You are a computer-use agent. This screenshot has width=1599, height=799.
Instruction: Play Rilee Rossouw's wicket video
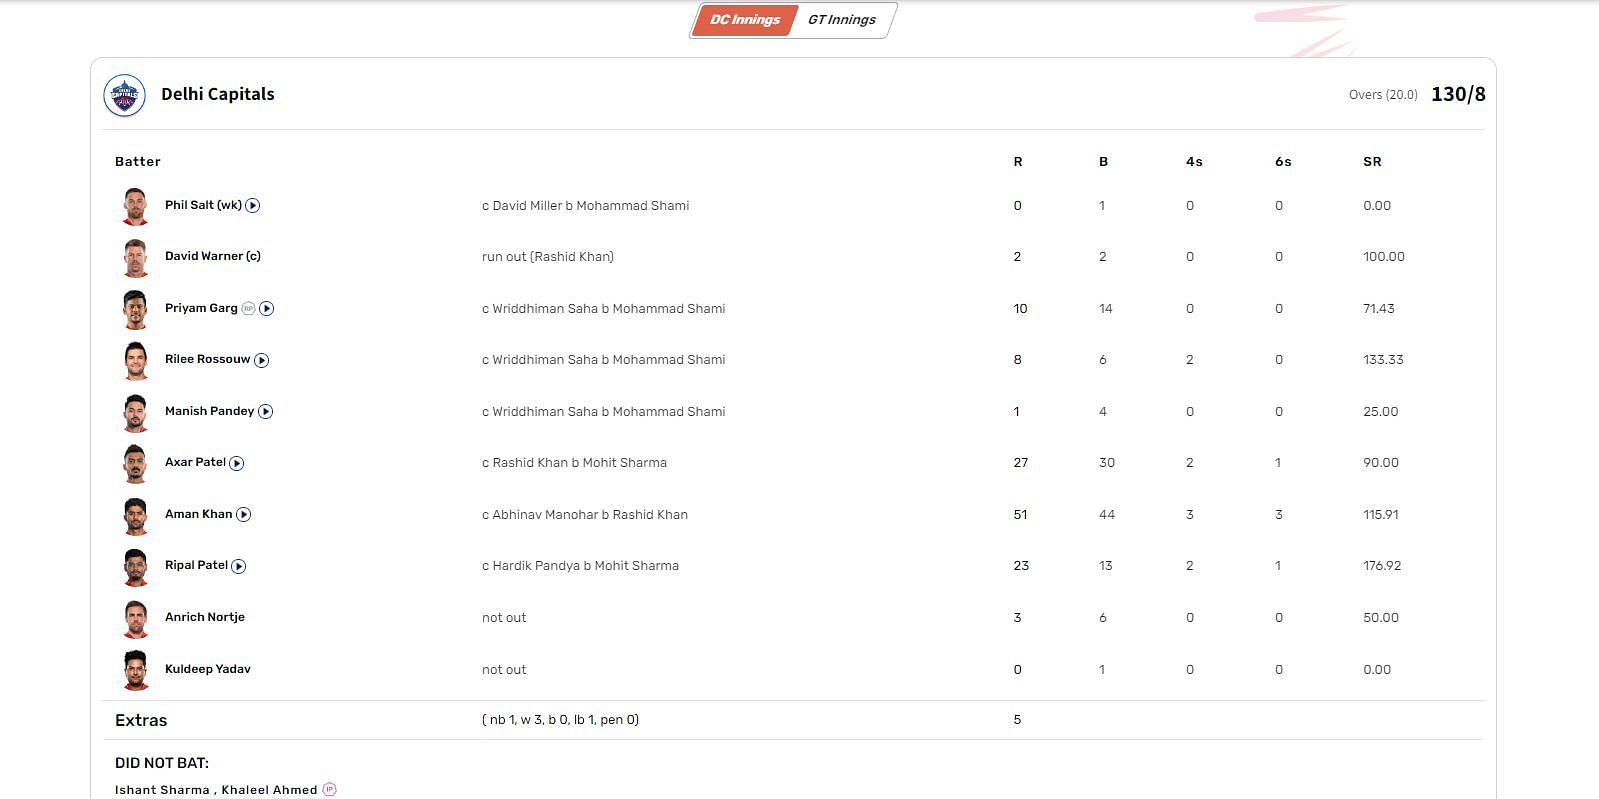pos(262,360)
